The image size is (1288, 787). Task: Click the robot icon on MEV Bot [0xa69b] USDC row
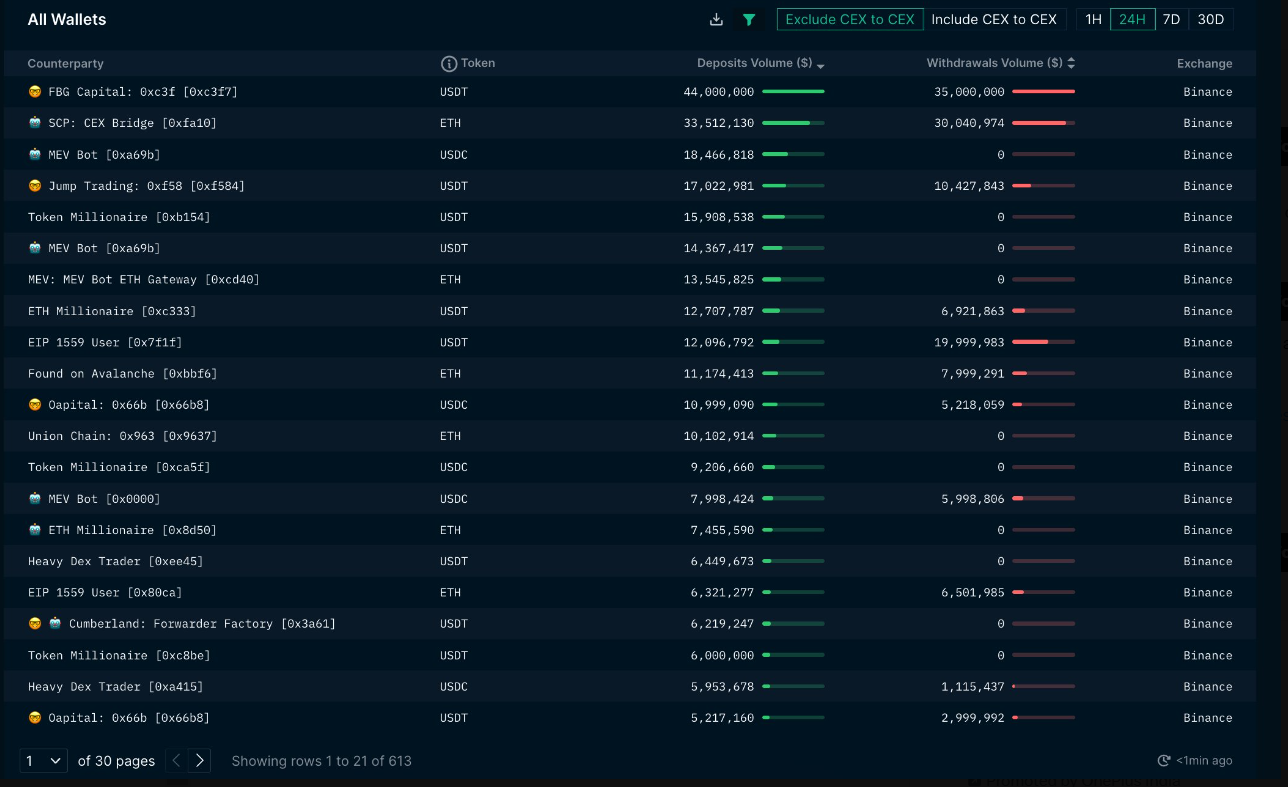coord(35,155)
